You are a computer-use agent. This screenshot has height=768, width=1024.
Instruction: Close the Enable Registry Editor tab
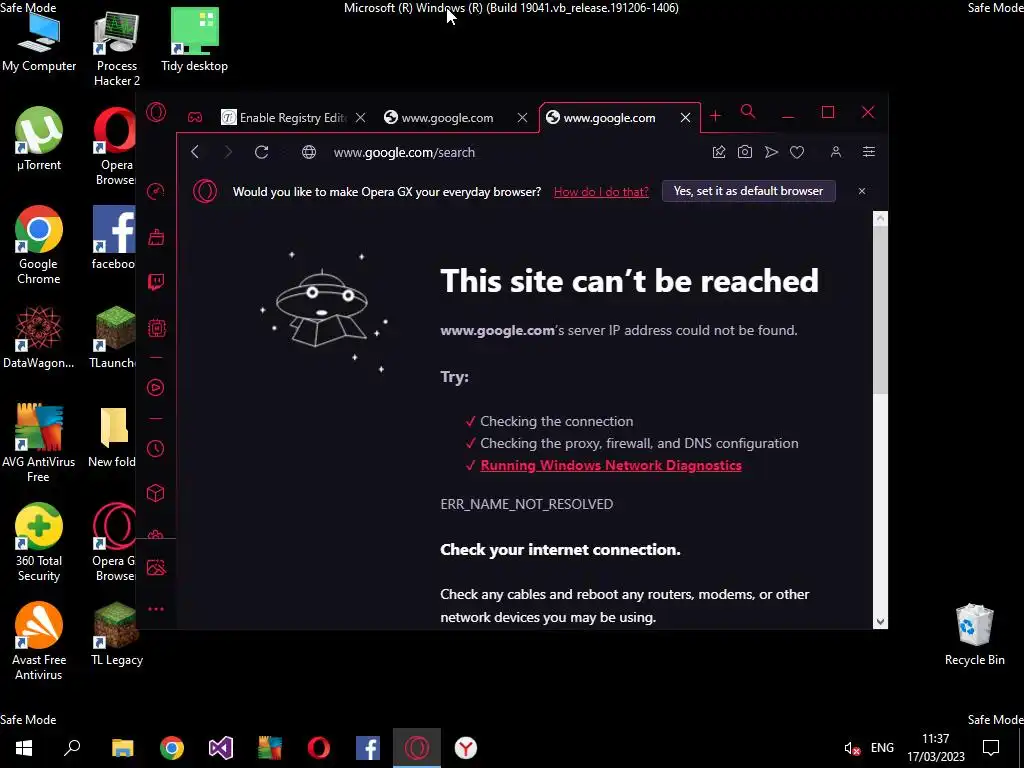360,118
